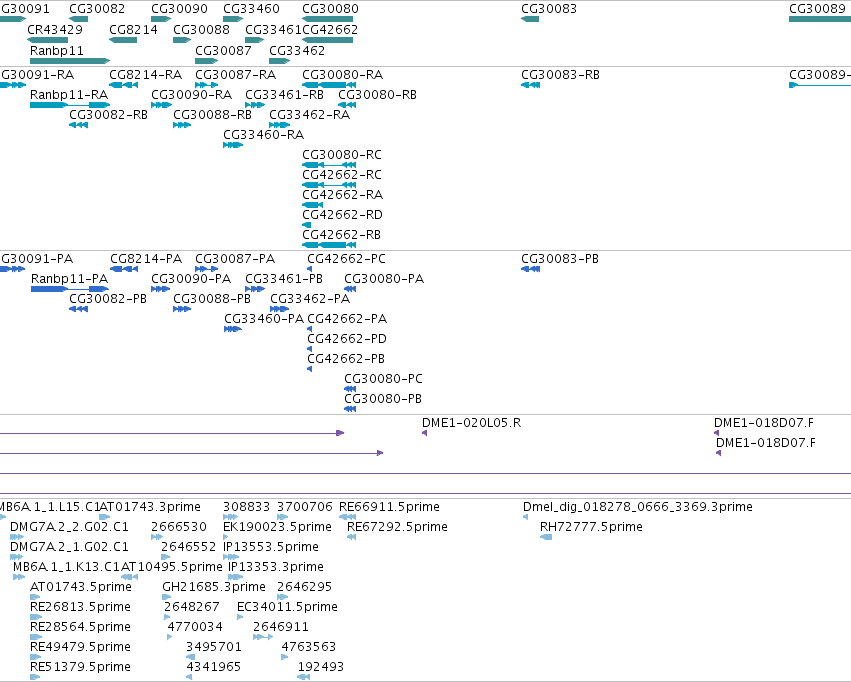
Task: Select the IP13553.5prime EST label
Action: (271, 547)
